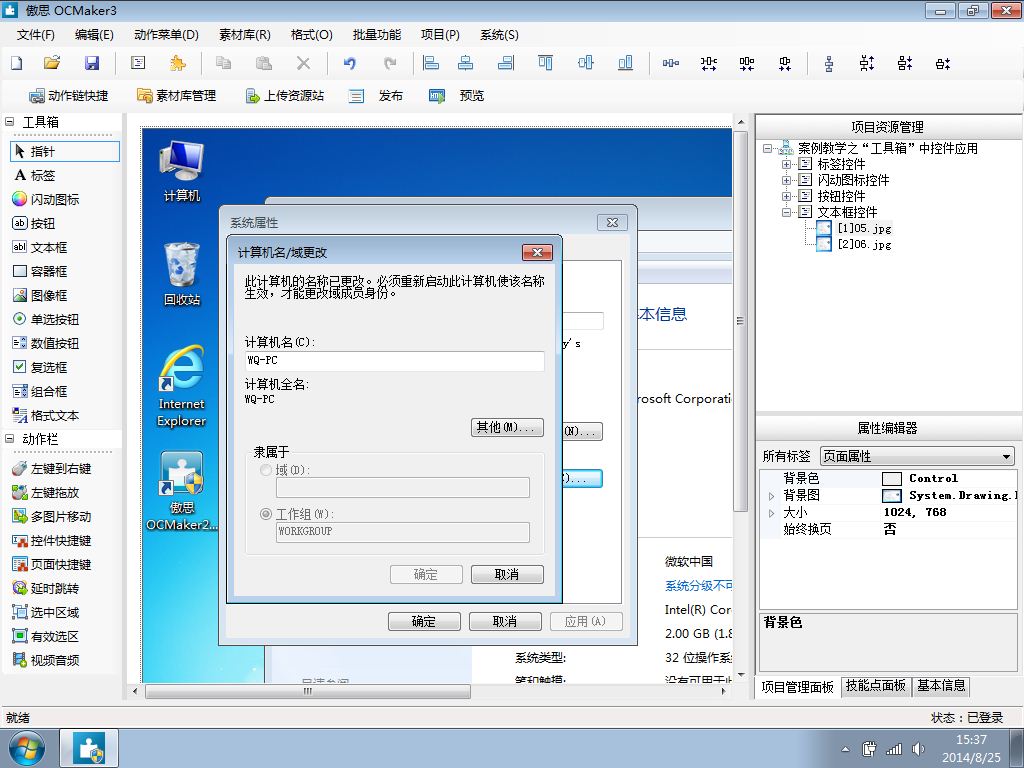Expand the 背景图 property row
The image size is (1024, 768).
click(771, 496)
